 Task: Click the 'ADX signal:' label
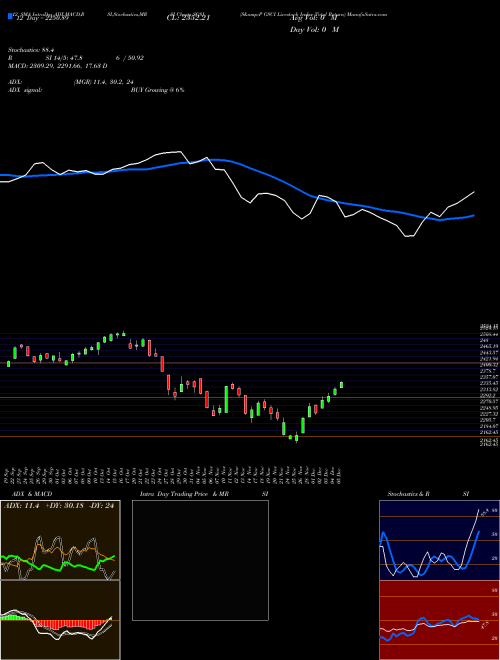point(25,90)
